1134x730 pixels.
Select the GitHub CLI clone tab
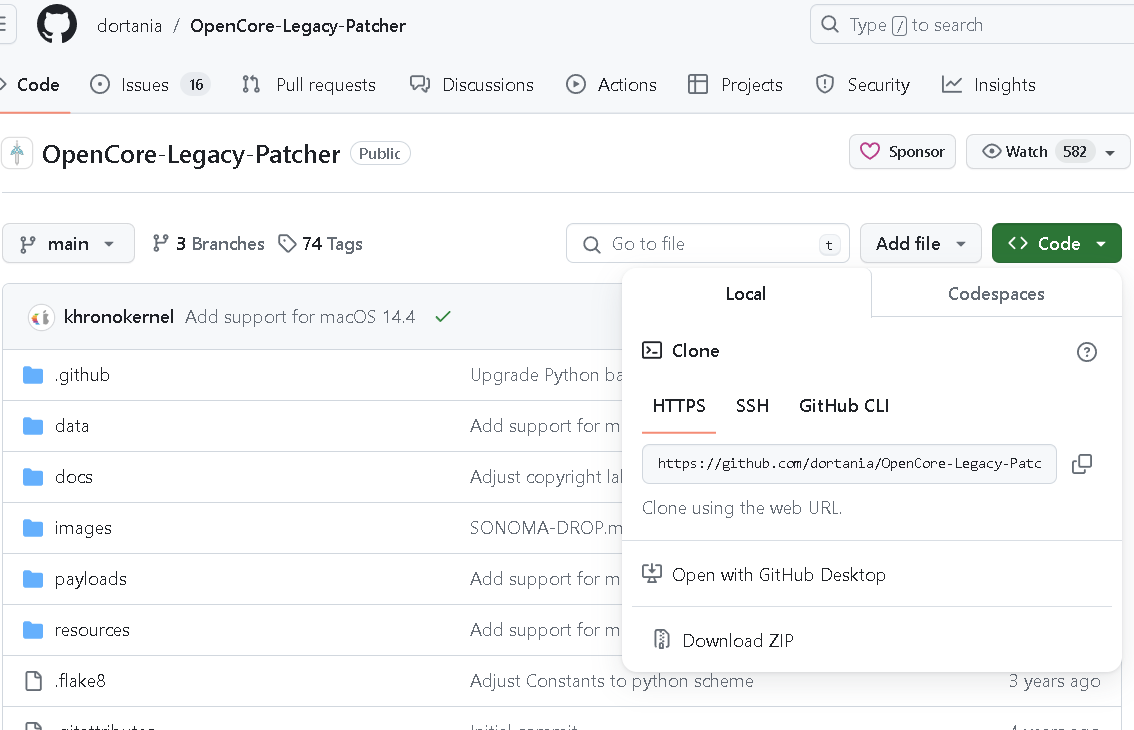tap(843, 405)
